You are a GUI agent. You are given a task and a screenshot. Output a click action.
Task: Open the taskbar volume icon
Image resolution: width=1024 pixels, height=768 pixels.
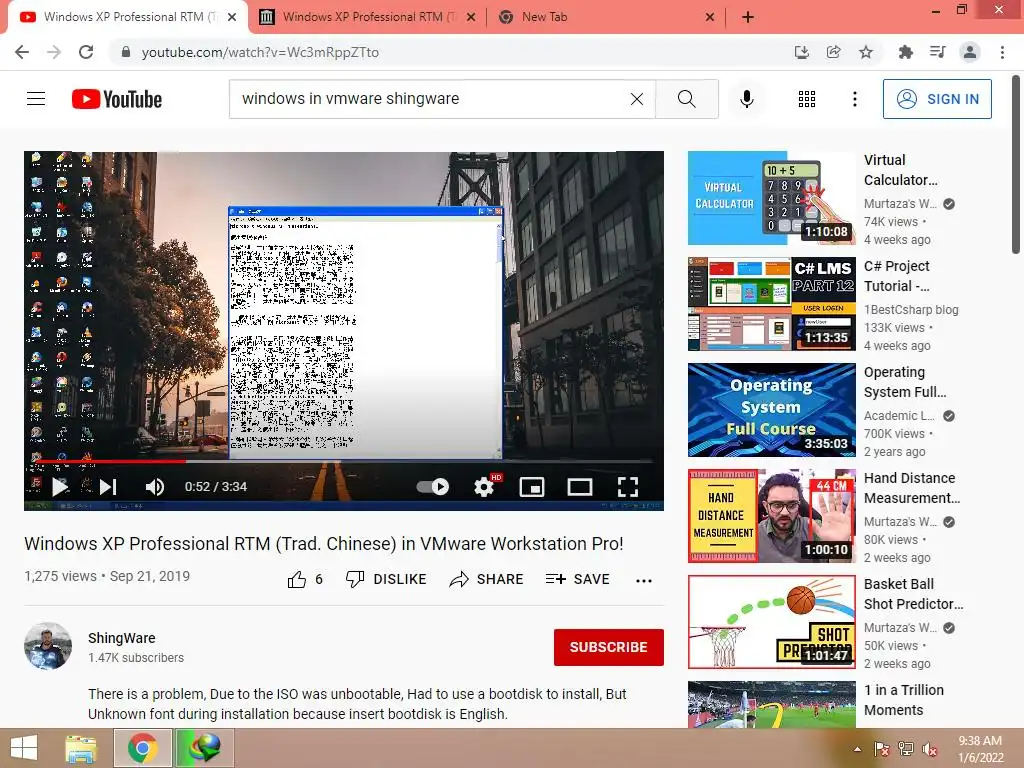(930, 749)
